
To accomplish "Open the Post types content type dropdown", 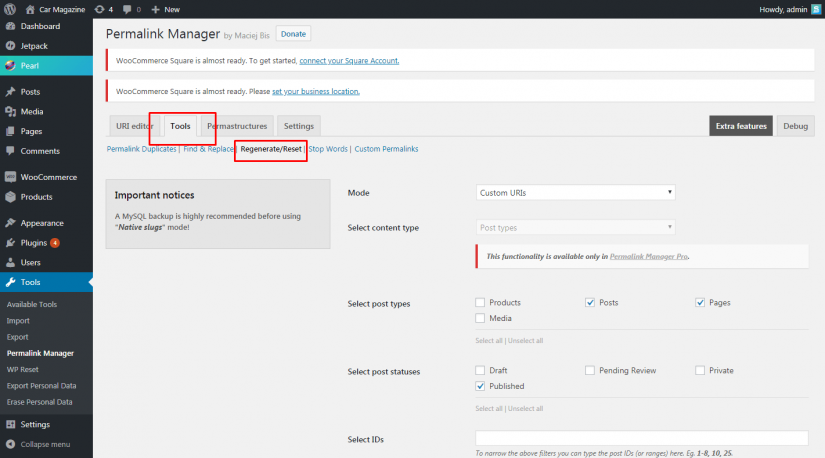I will (x=575, y=227).
